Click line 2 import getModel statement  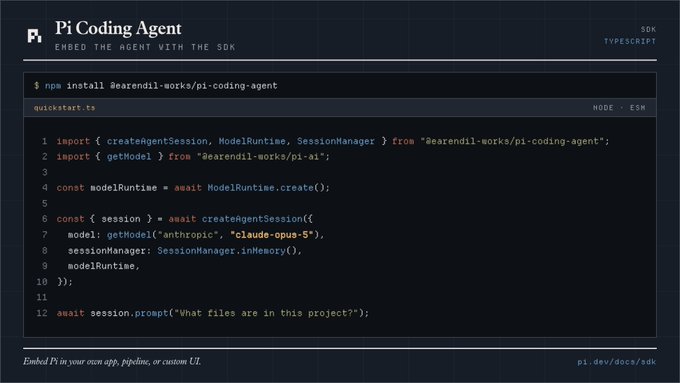(193, 157)
